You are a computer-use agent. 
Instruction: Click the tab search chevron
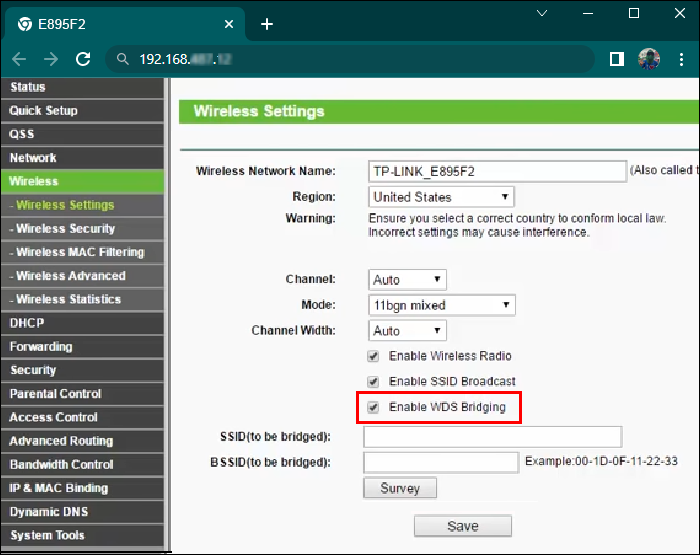tap(541, 14)
